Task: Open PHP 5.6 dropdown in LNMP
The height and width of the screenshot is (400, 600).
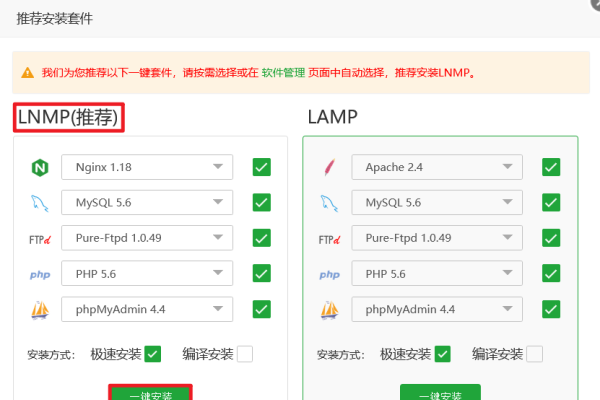Action: coord(147,273)
